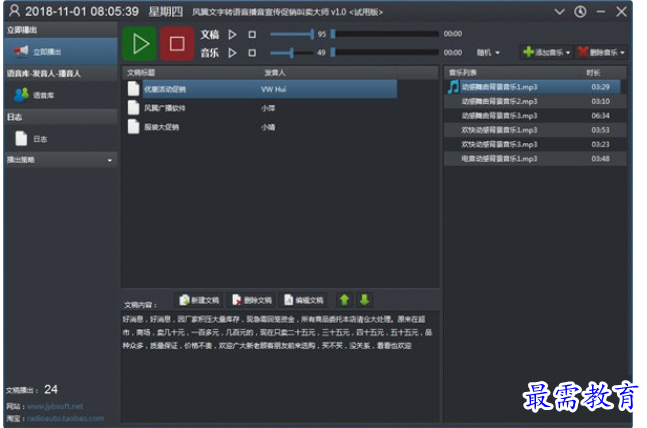Open the Add Music dropdown arrow
The image size is (647, 428).
tap(568, 52)
